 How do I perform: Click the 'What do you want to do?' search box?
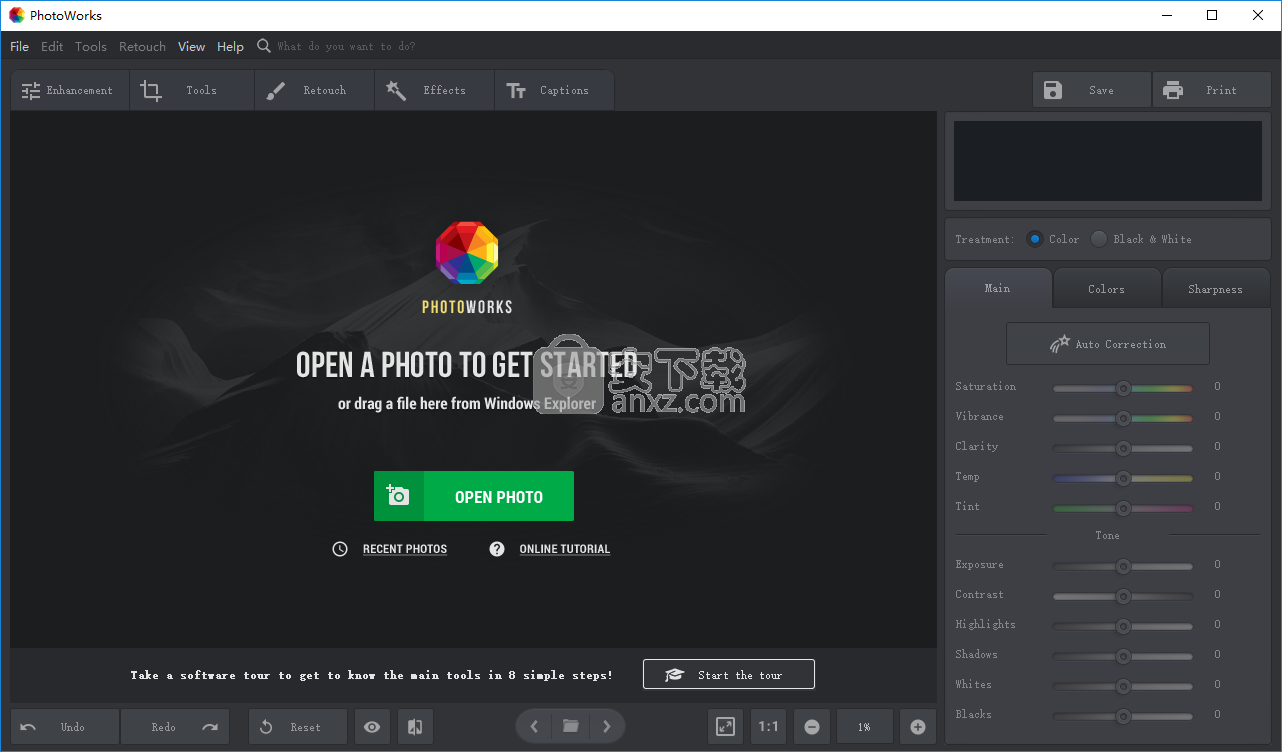pos(345,46)
